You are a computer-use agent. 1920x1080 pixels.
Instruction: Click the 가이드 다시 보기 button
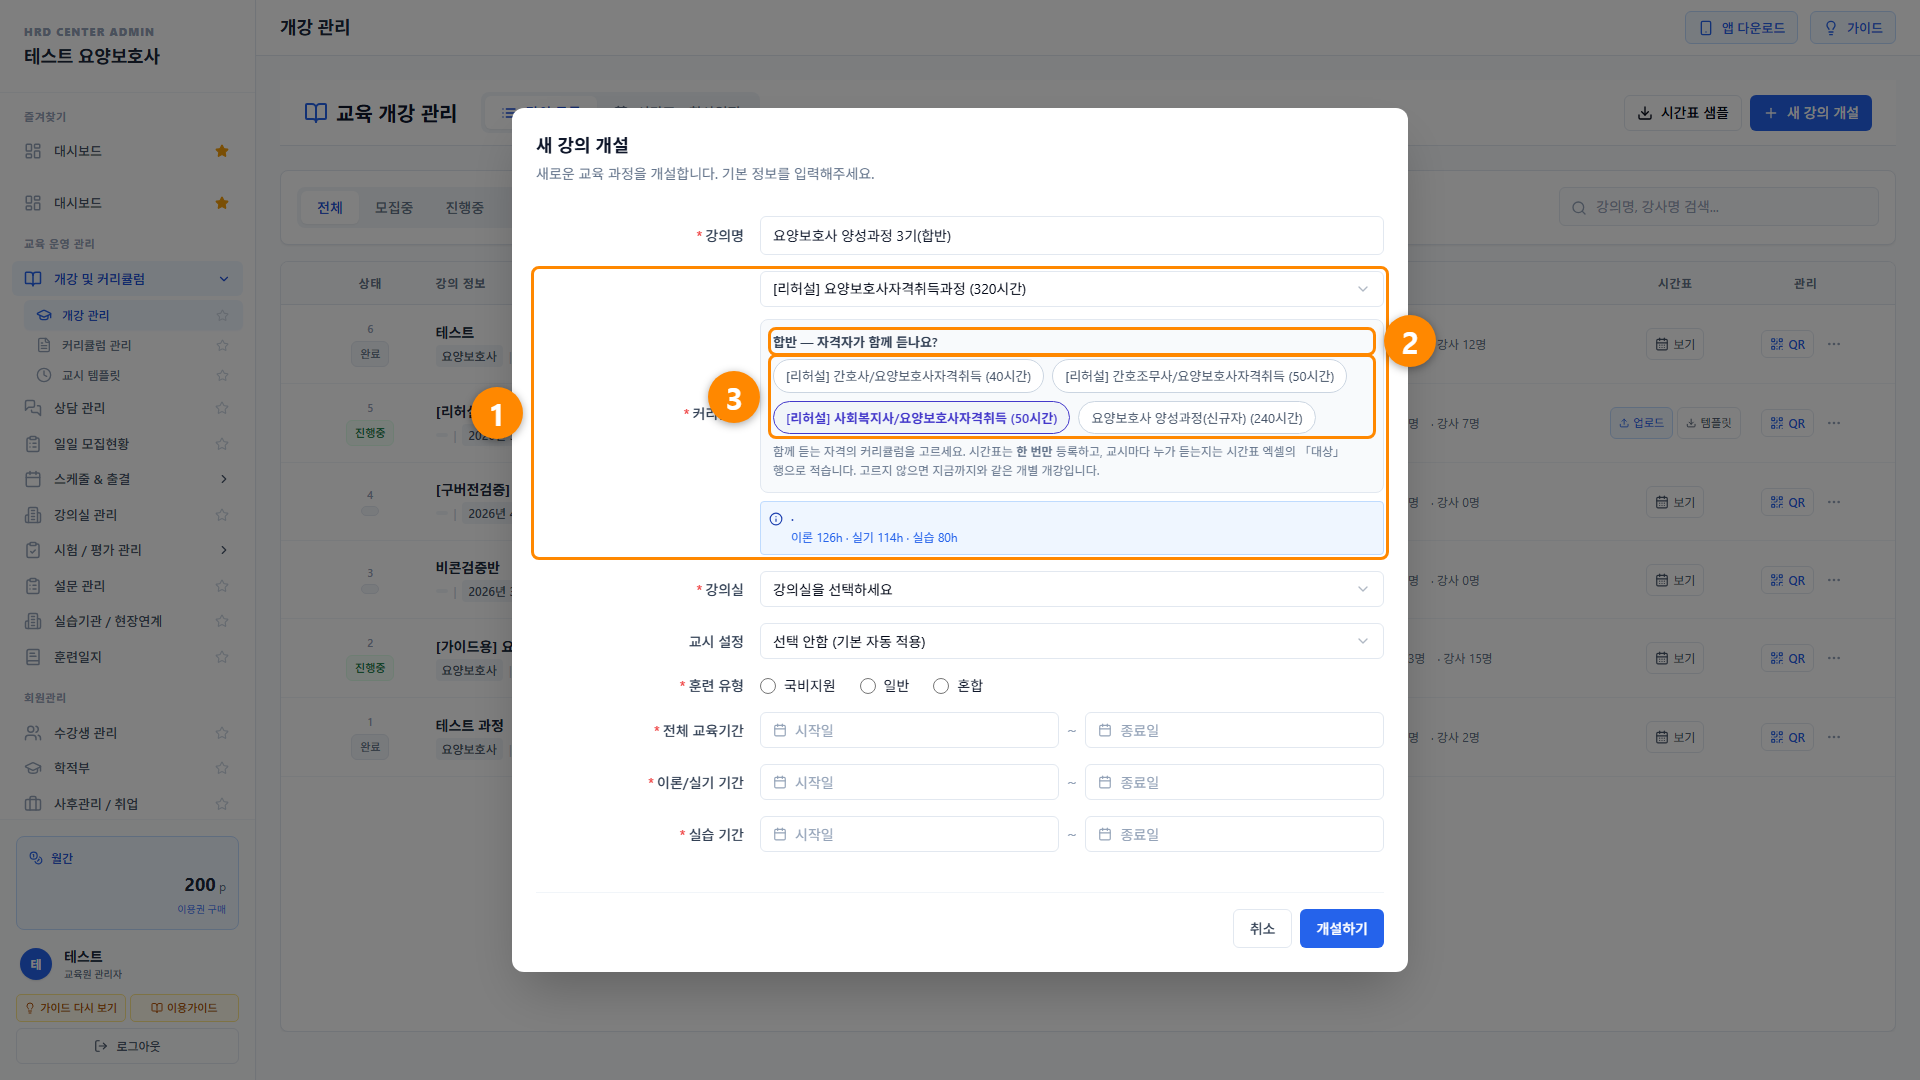coord(71,1008)
